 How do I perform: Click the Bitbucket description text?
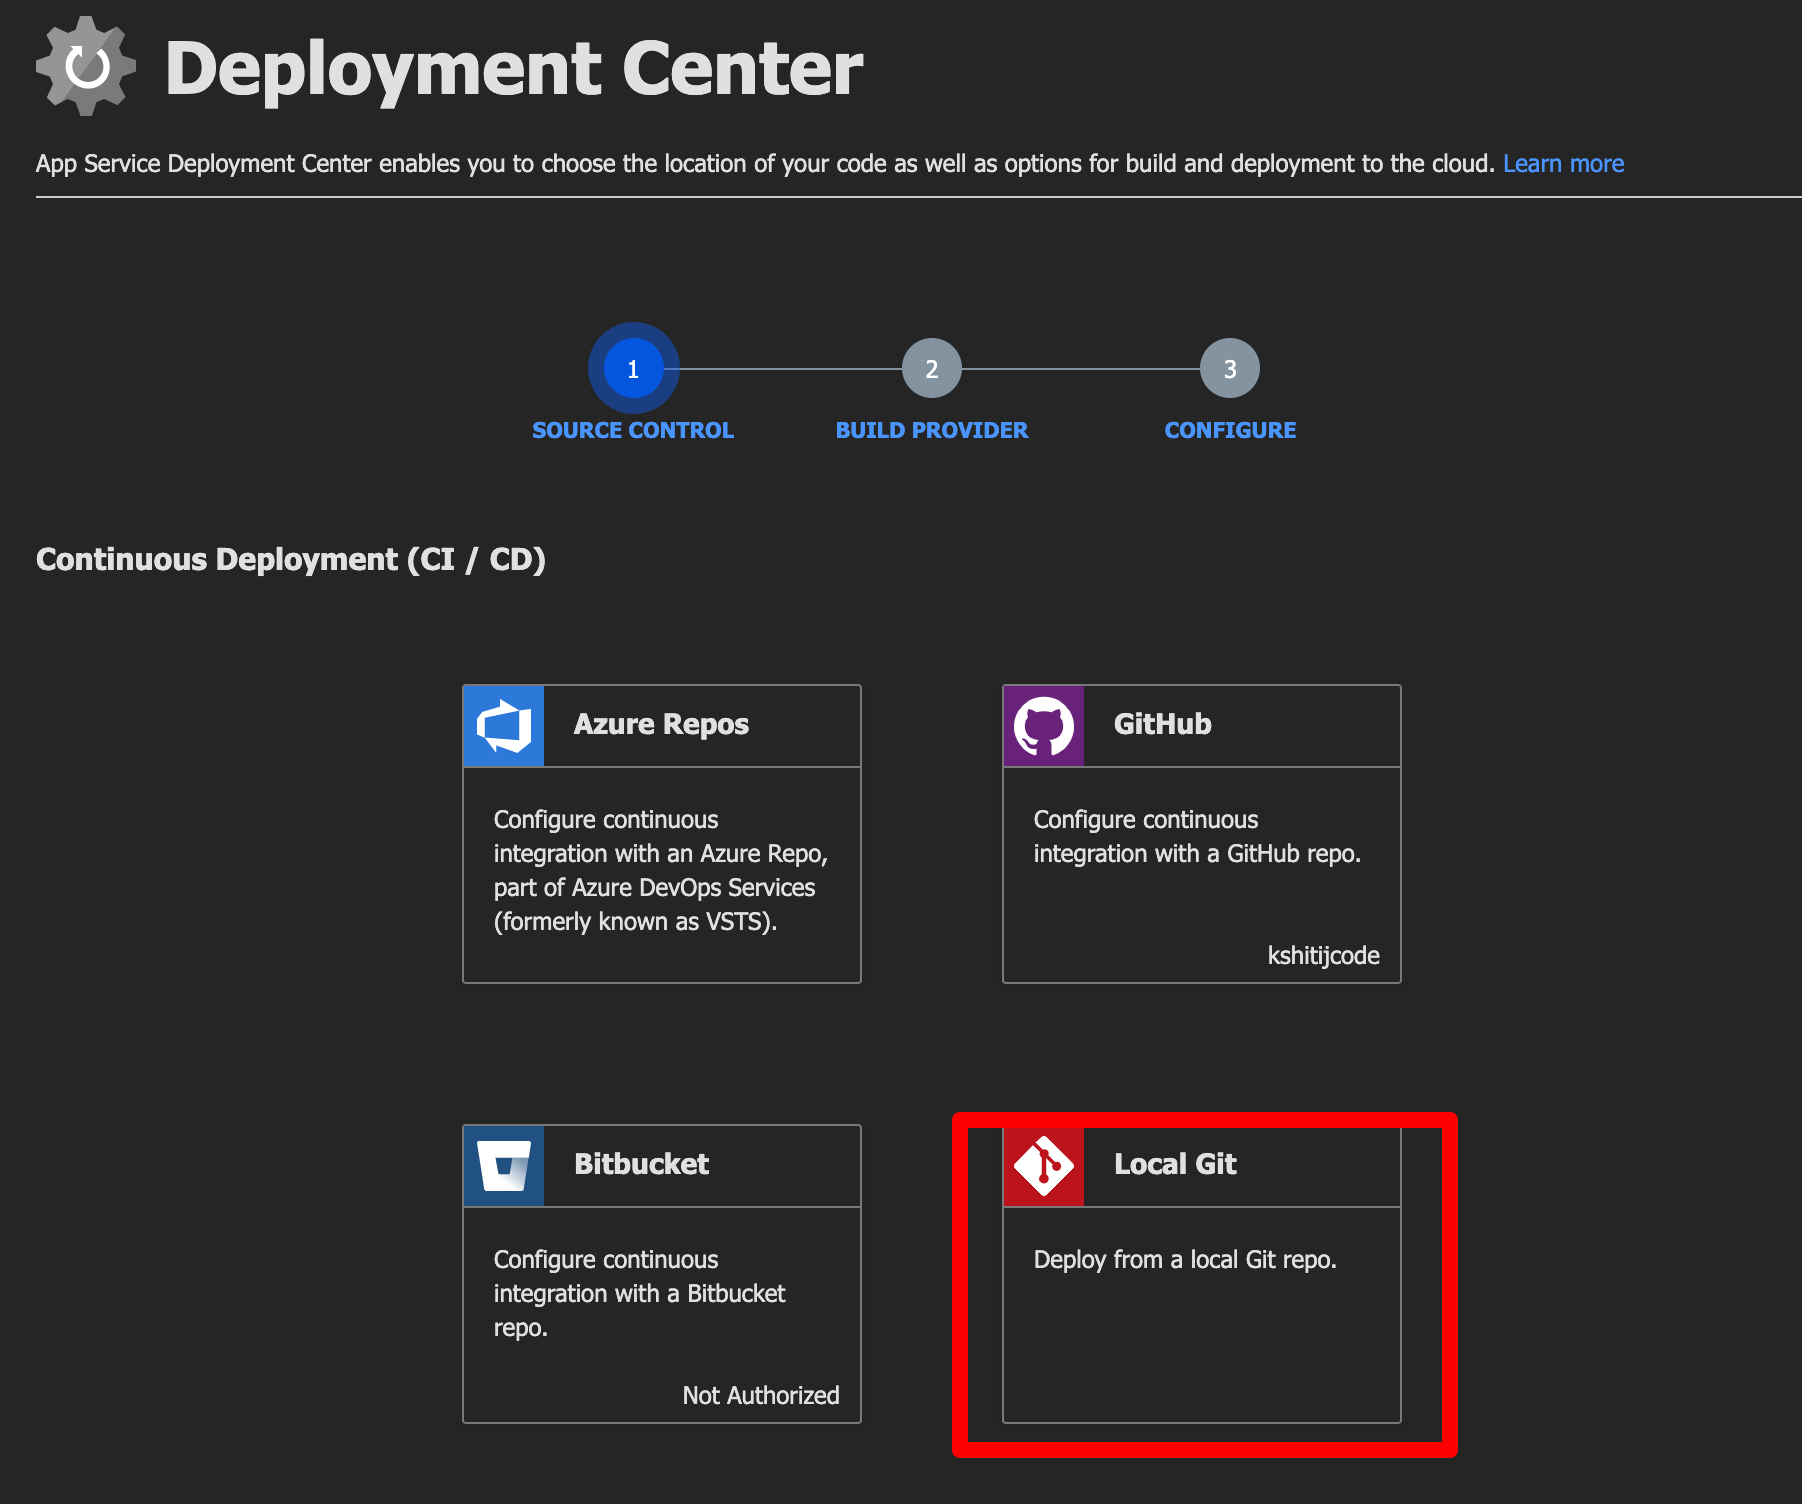(x=640, y=1293)
